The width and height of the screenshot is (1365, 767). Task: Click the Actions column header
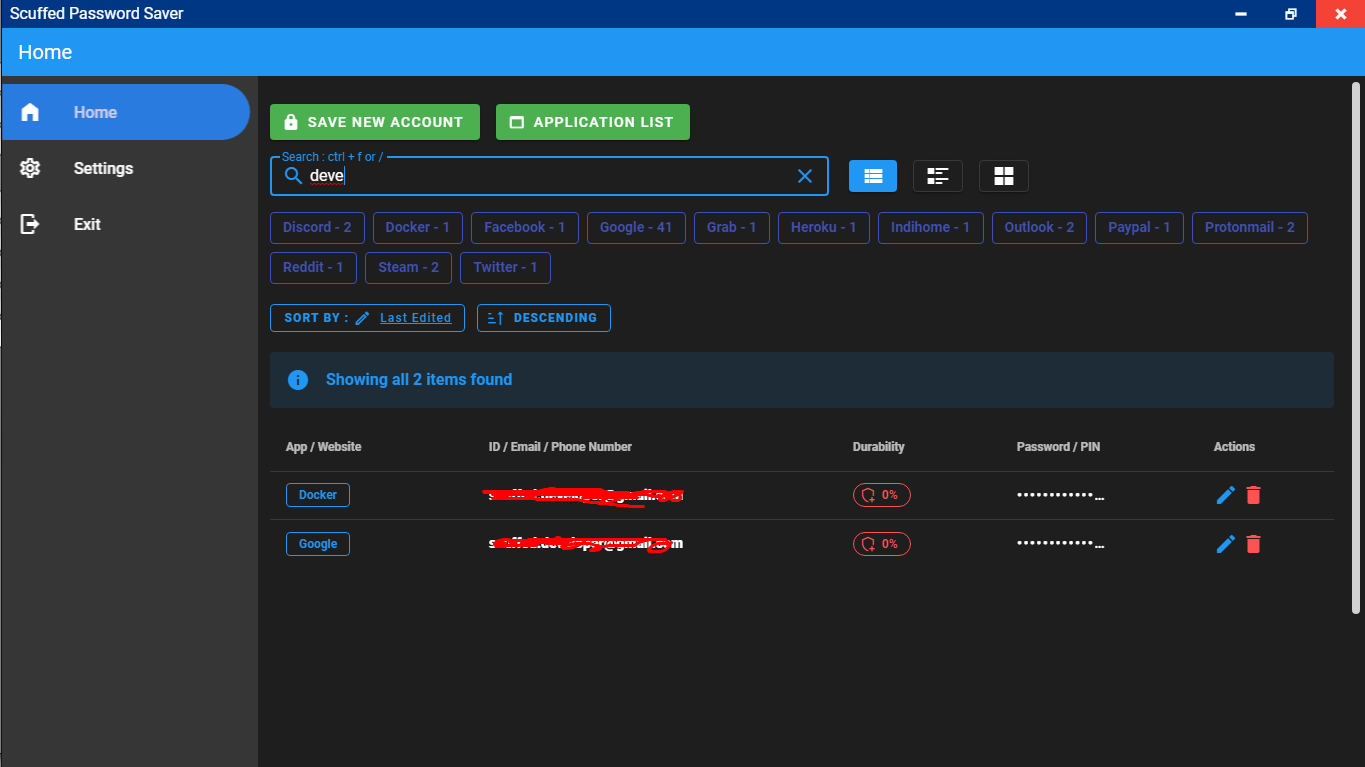click(x=1234, y=447)
